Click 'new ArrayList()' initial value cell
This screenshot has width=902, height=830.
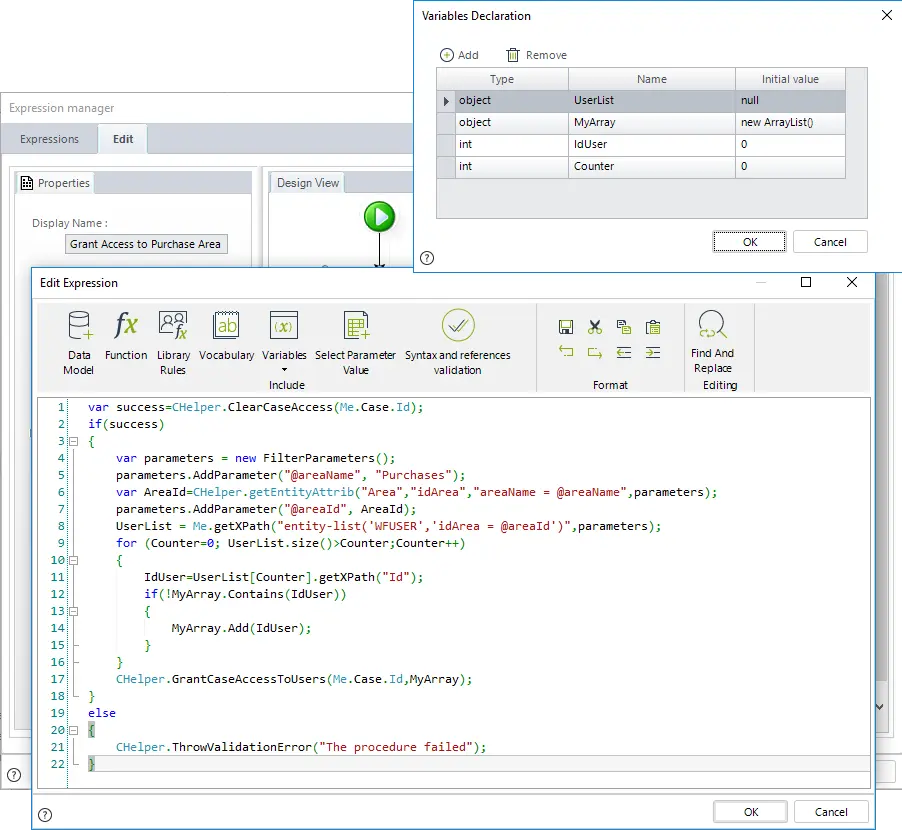790,123
